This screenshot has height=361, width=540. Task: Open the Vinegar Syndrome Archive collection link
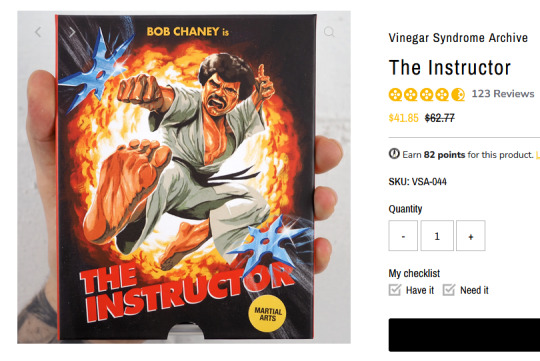458,38
